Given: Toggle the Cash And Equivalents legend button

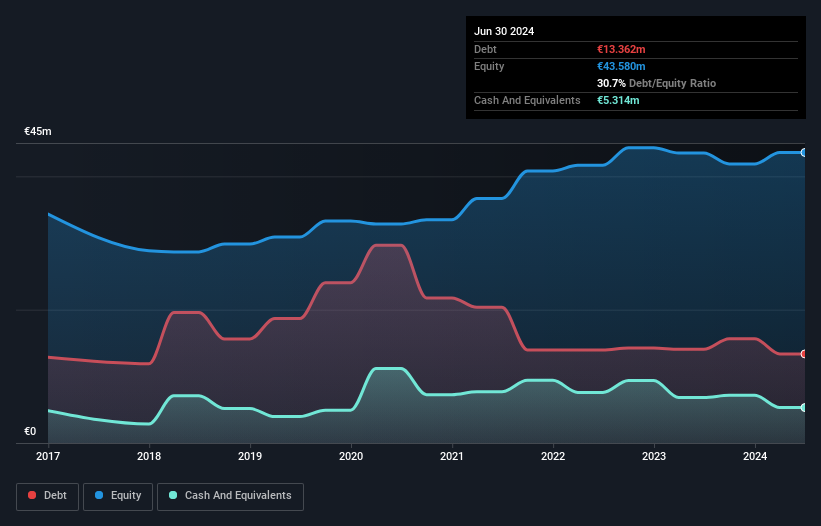Looking at the screenshot, I should click(x=230, y=496).
